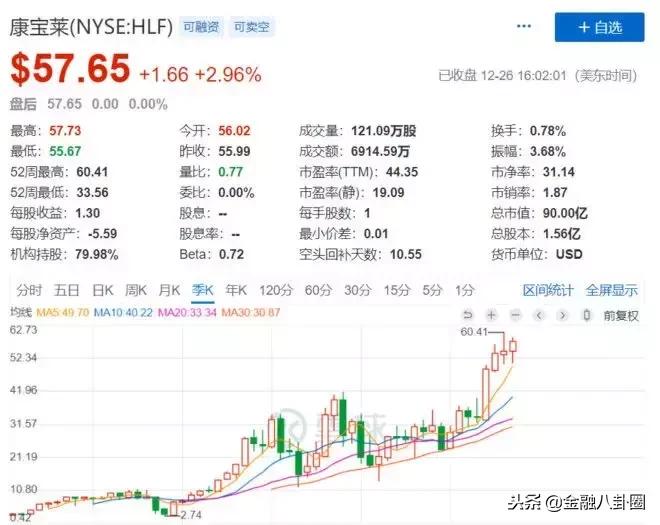Switch to 年K tab
660x525 pixels.
pyautogui.click(x=236, y=290)
